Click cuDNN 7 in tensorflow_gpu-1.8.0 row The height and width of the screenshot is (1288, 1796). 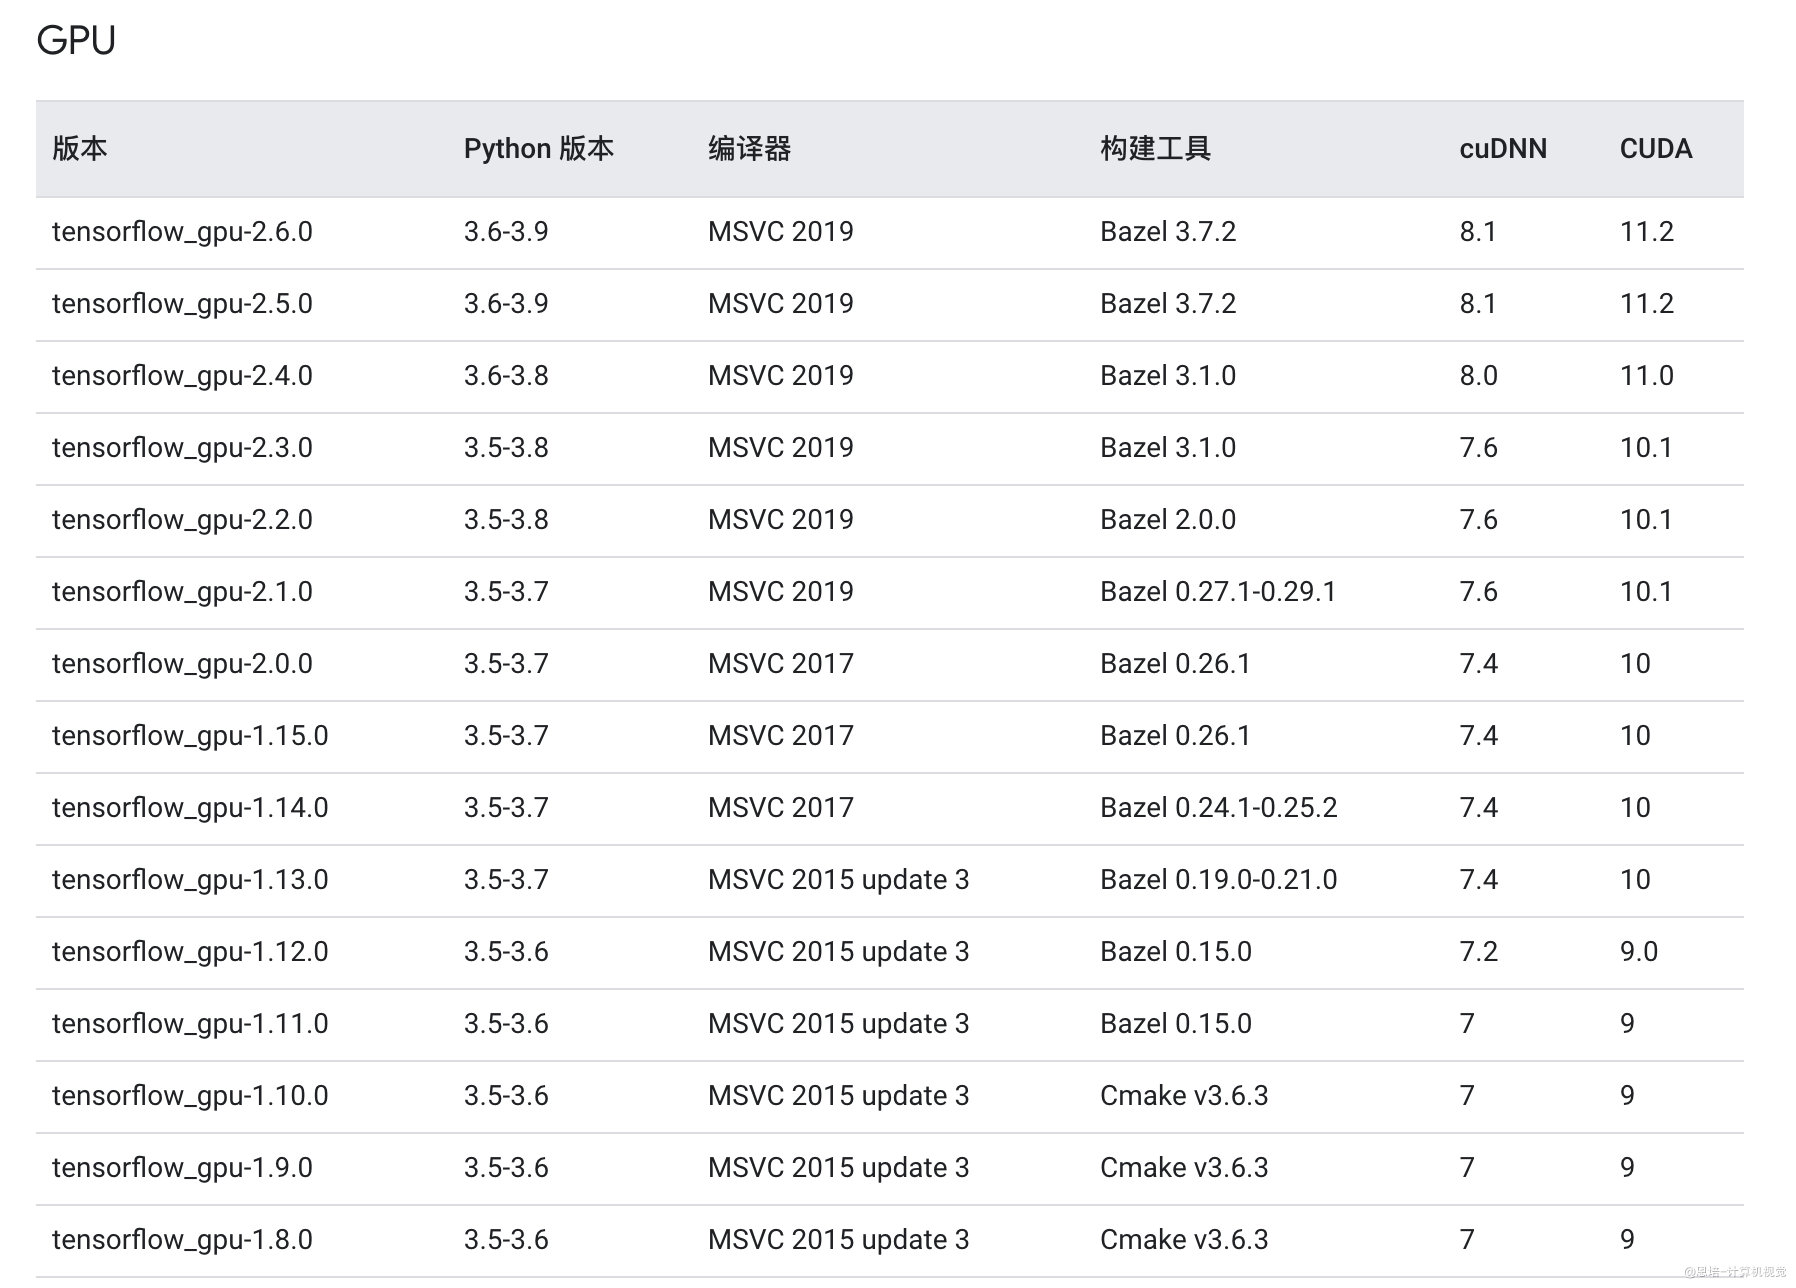click(x=1467, y=1240)
